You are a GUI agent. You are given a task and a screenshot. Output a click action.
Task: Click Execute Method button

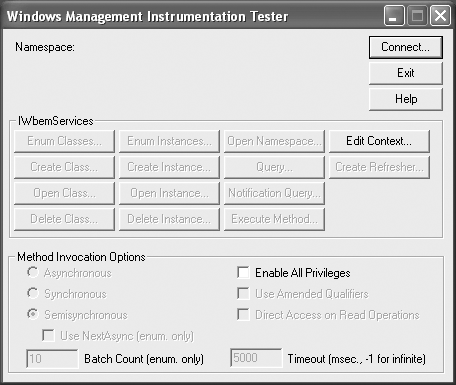coord(274,219)
